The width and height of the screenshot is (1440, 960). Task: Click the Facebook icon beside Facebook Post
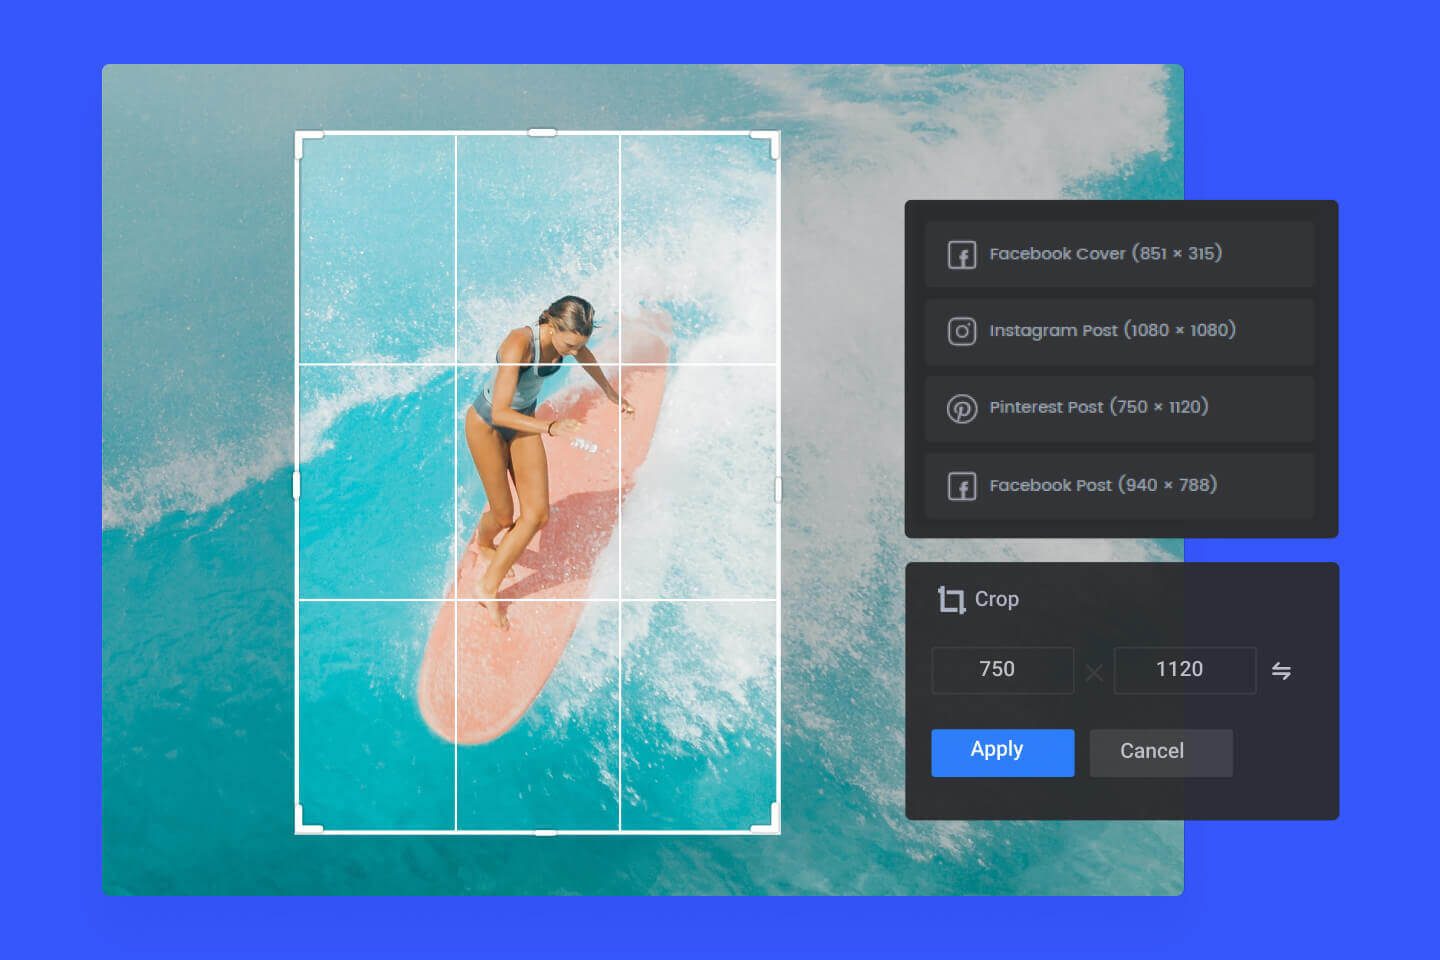click(961, 485)
